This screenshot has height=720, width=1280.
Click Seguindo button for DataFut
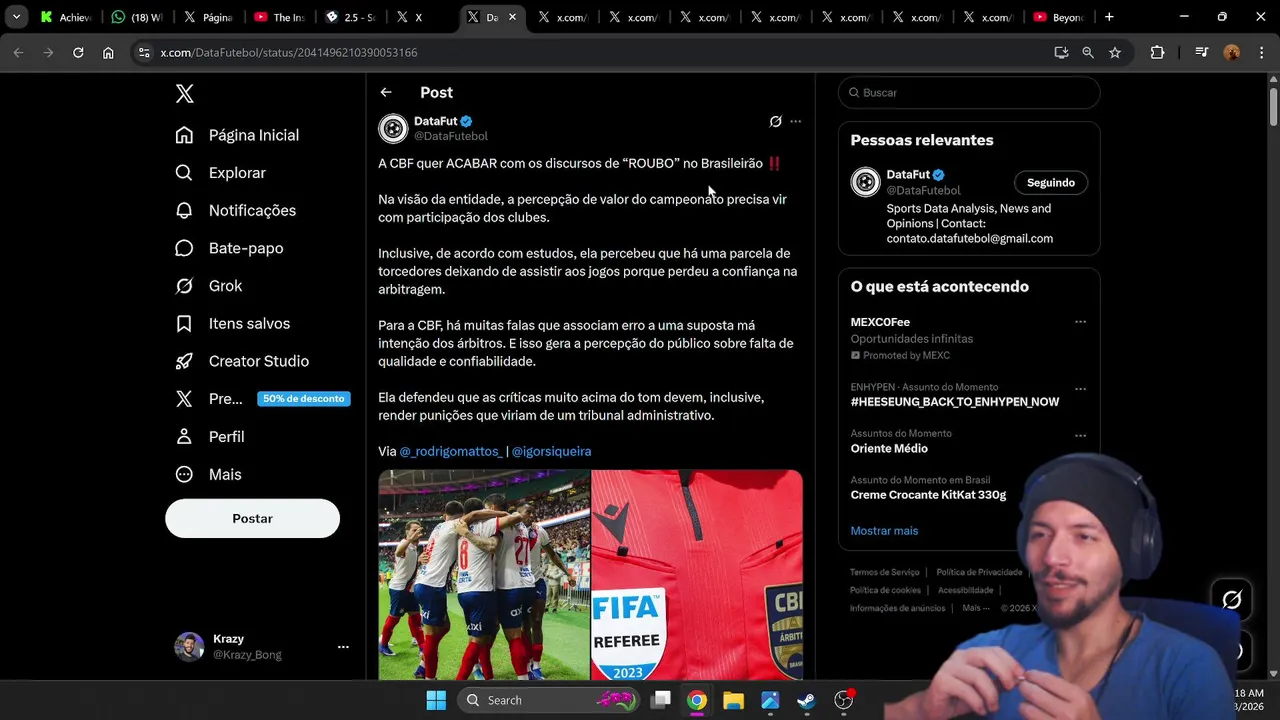pos(1050,183)
